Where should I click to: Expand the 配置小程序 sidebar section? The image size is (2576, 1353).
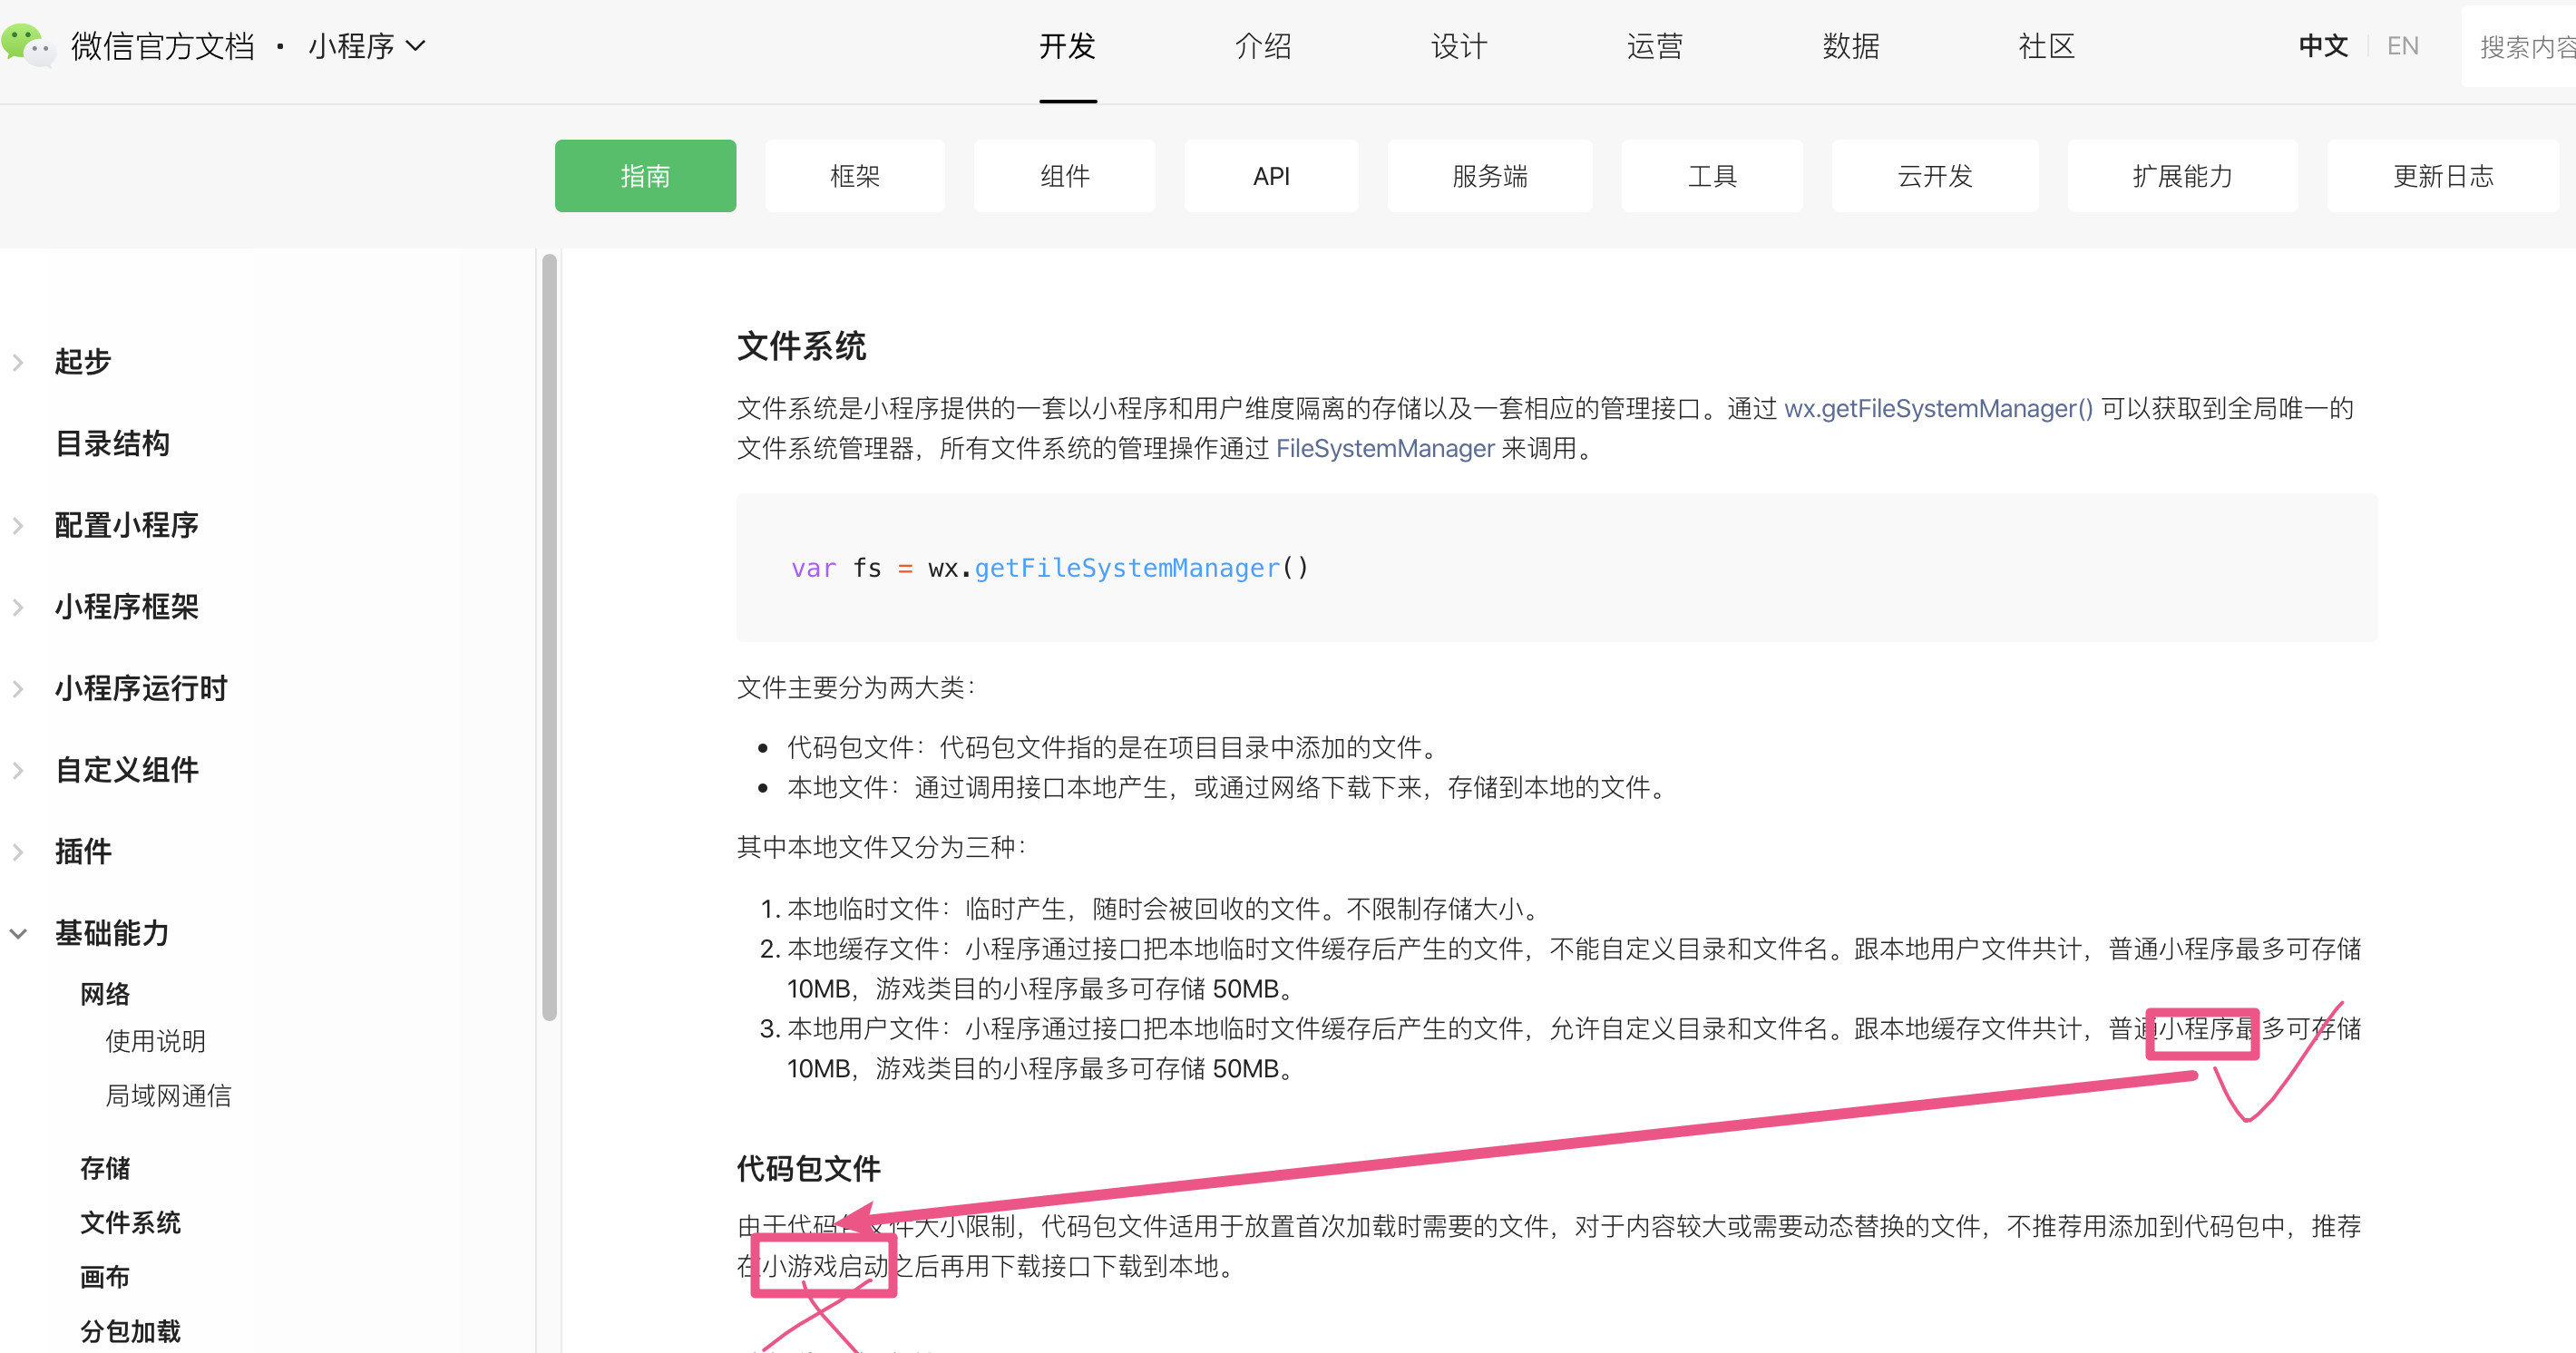coord(18,526)
